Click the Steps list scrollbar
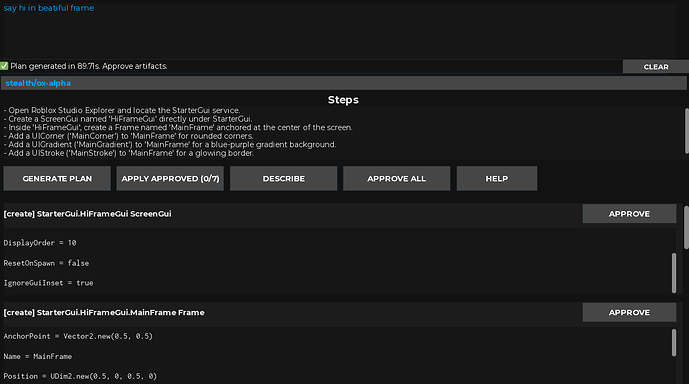 click(x=686, y=131)
